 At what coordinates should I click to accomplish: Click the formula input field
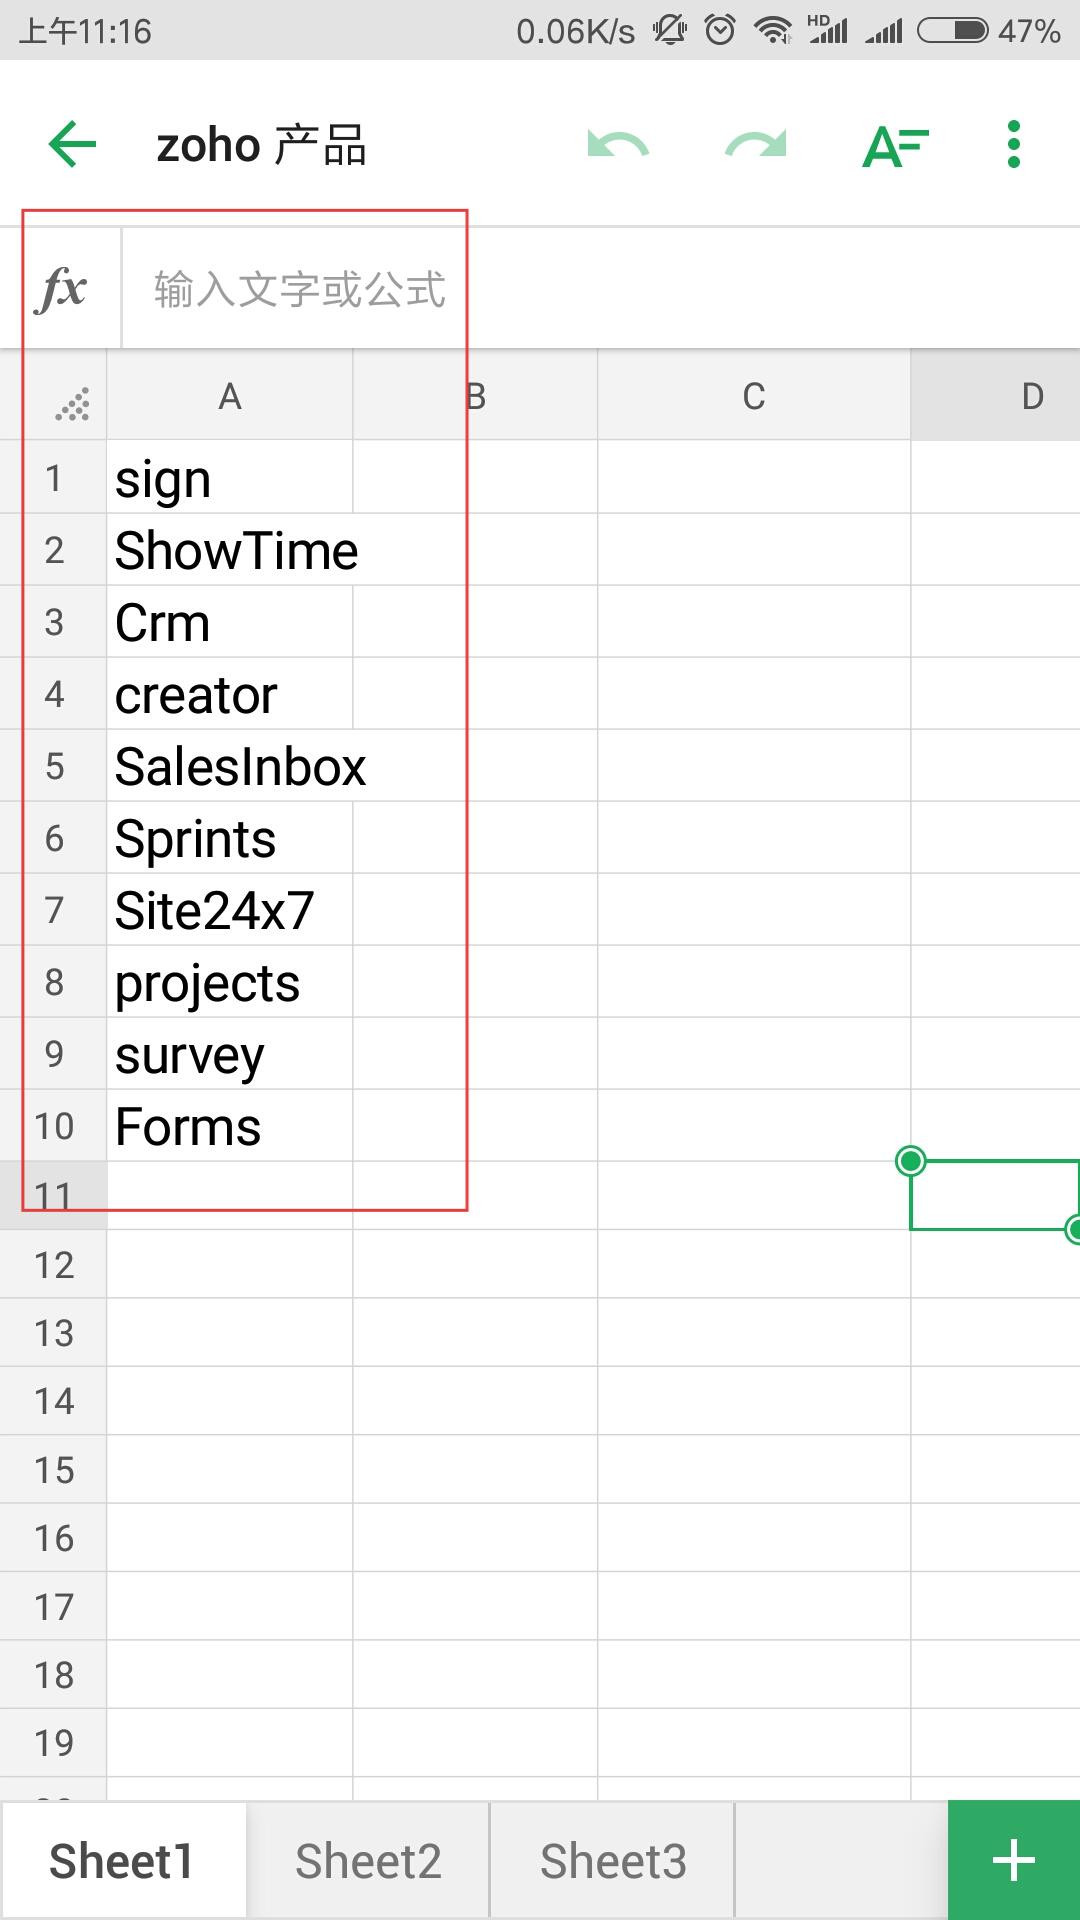600,290
